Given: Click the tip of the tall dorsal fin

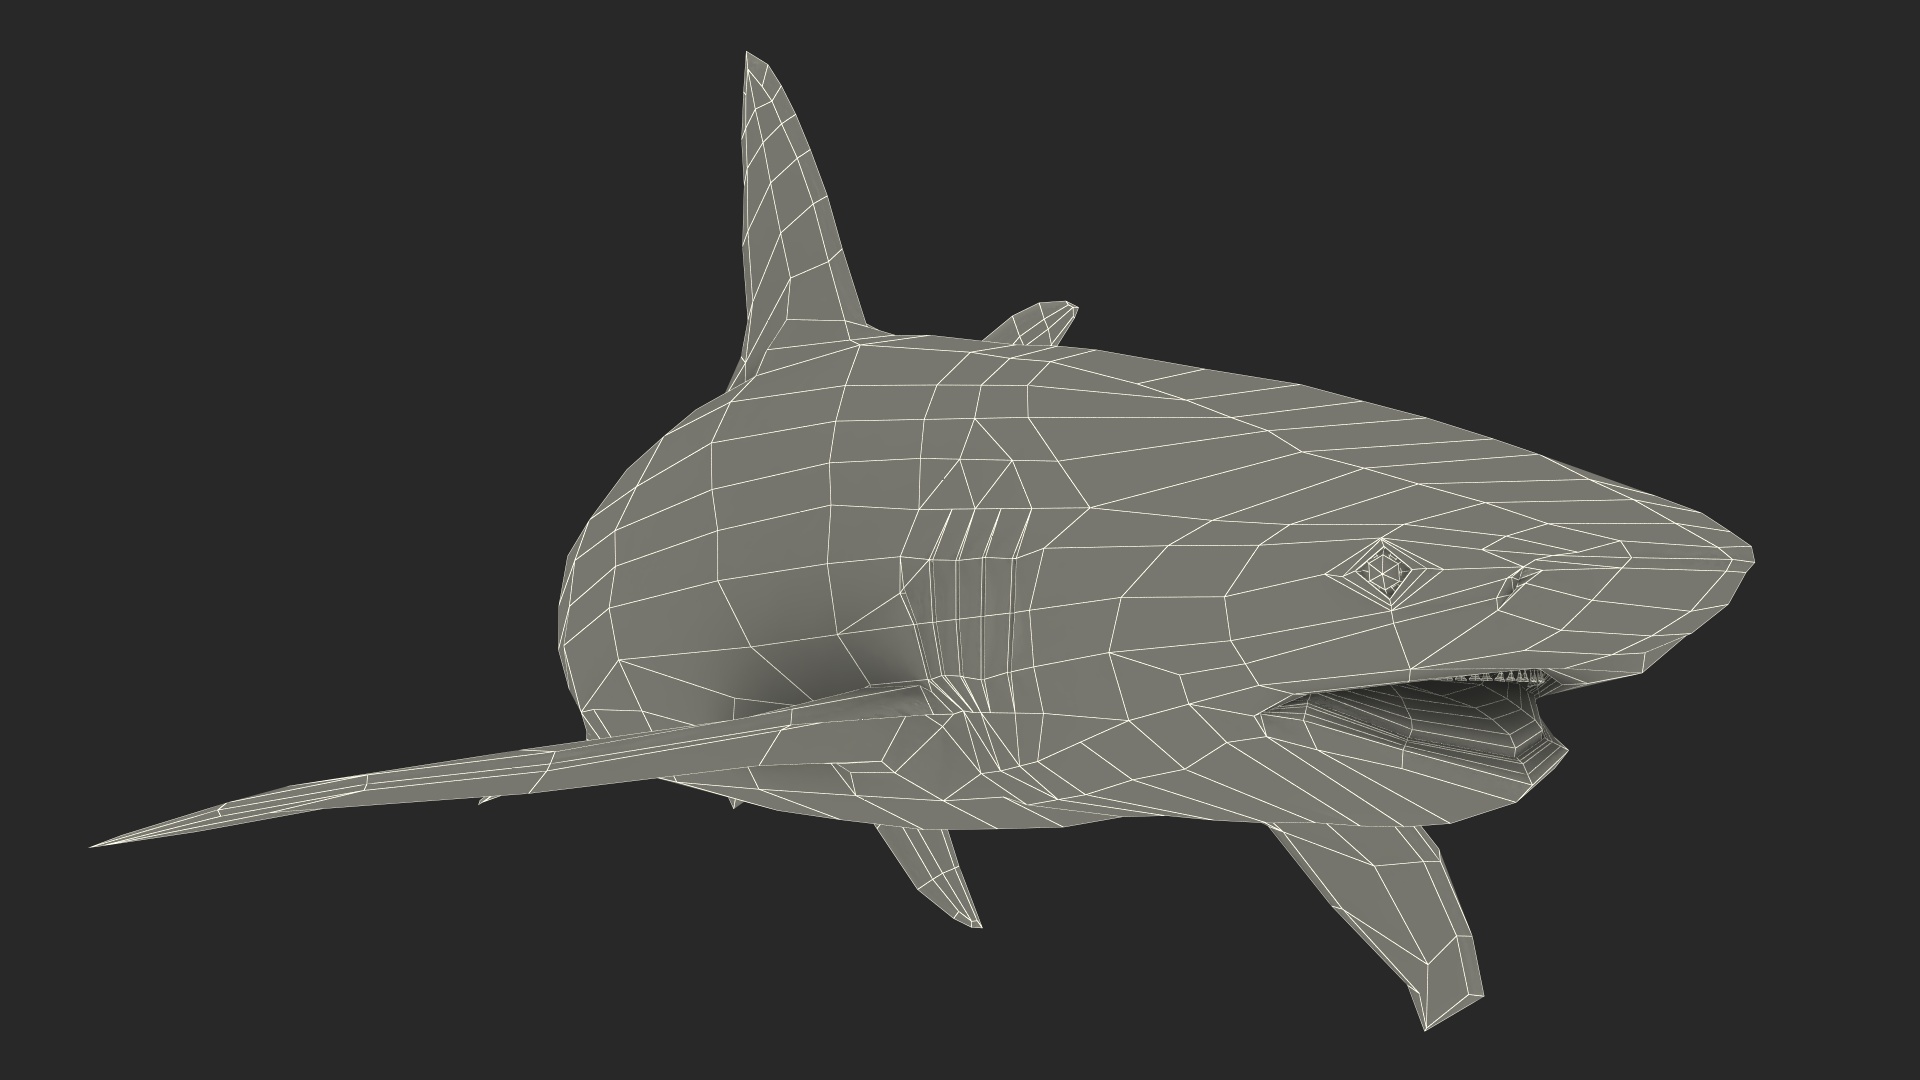Looking at the screenshot, I should (750, 58).
